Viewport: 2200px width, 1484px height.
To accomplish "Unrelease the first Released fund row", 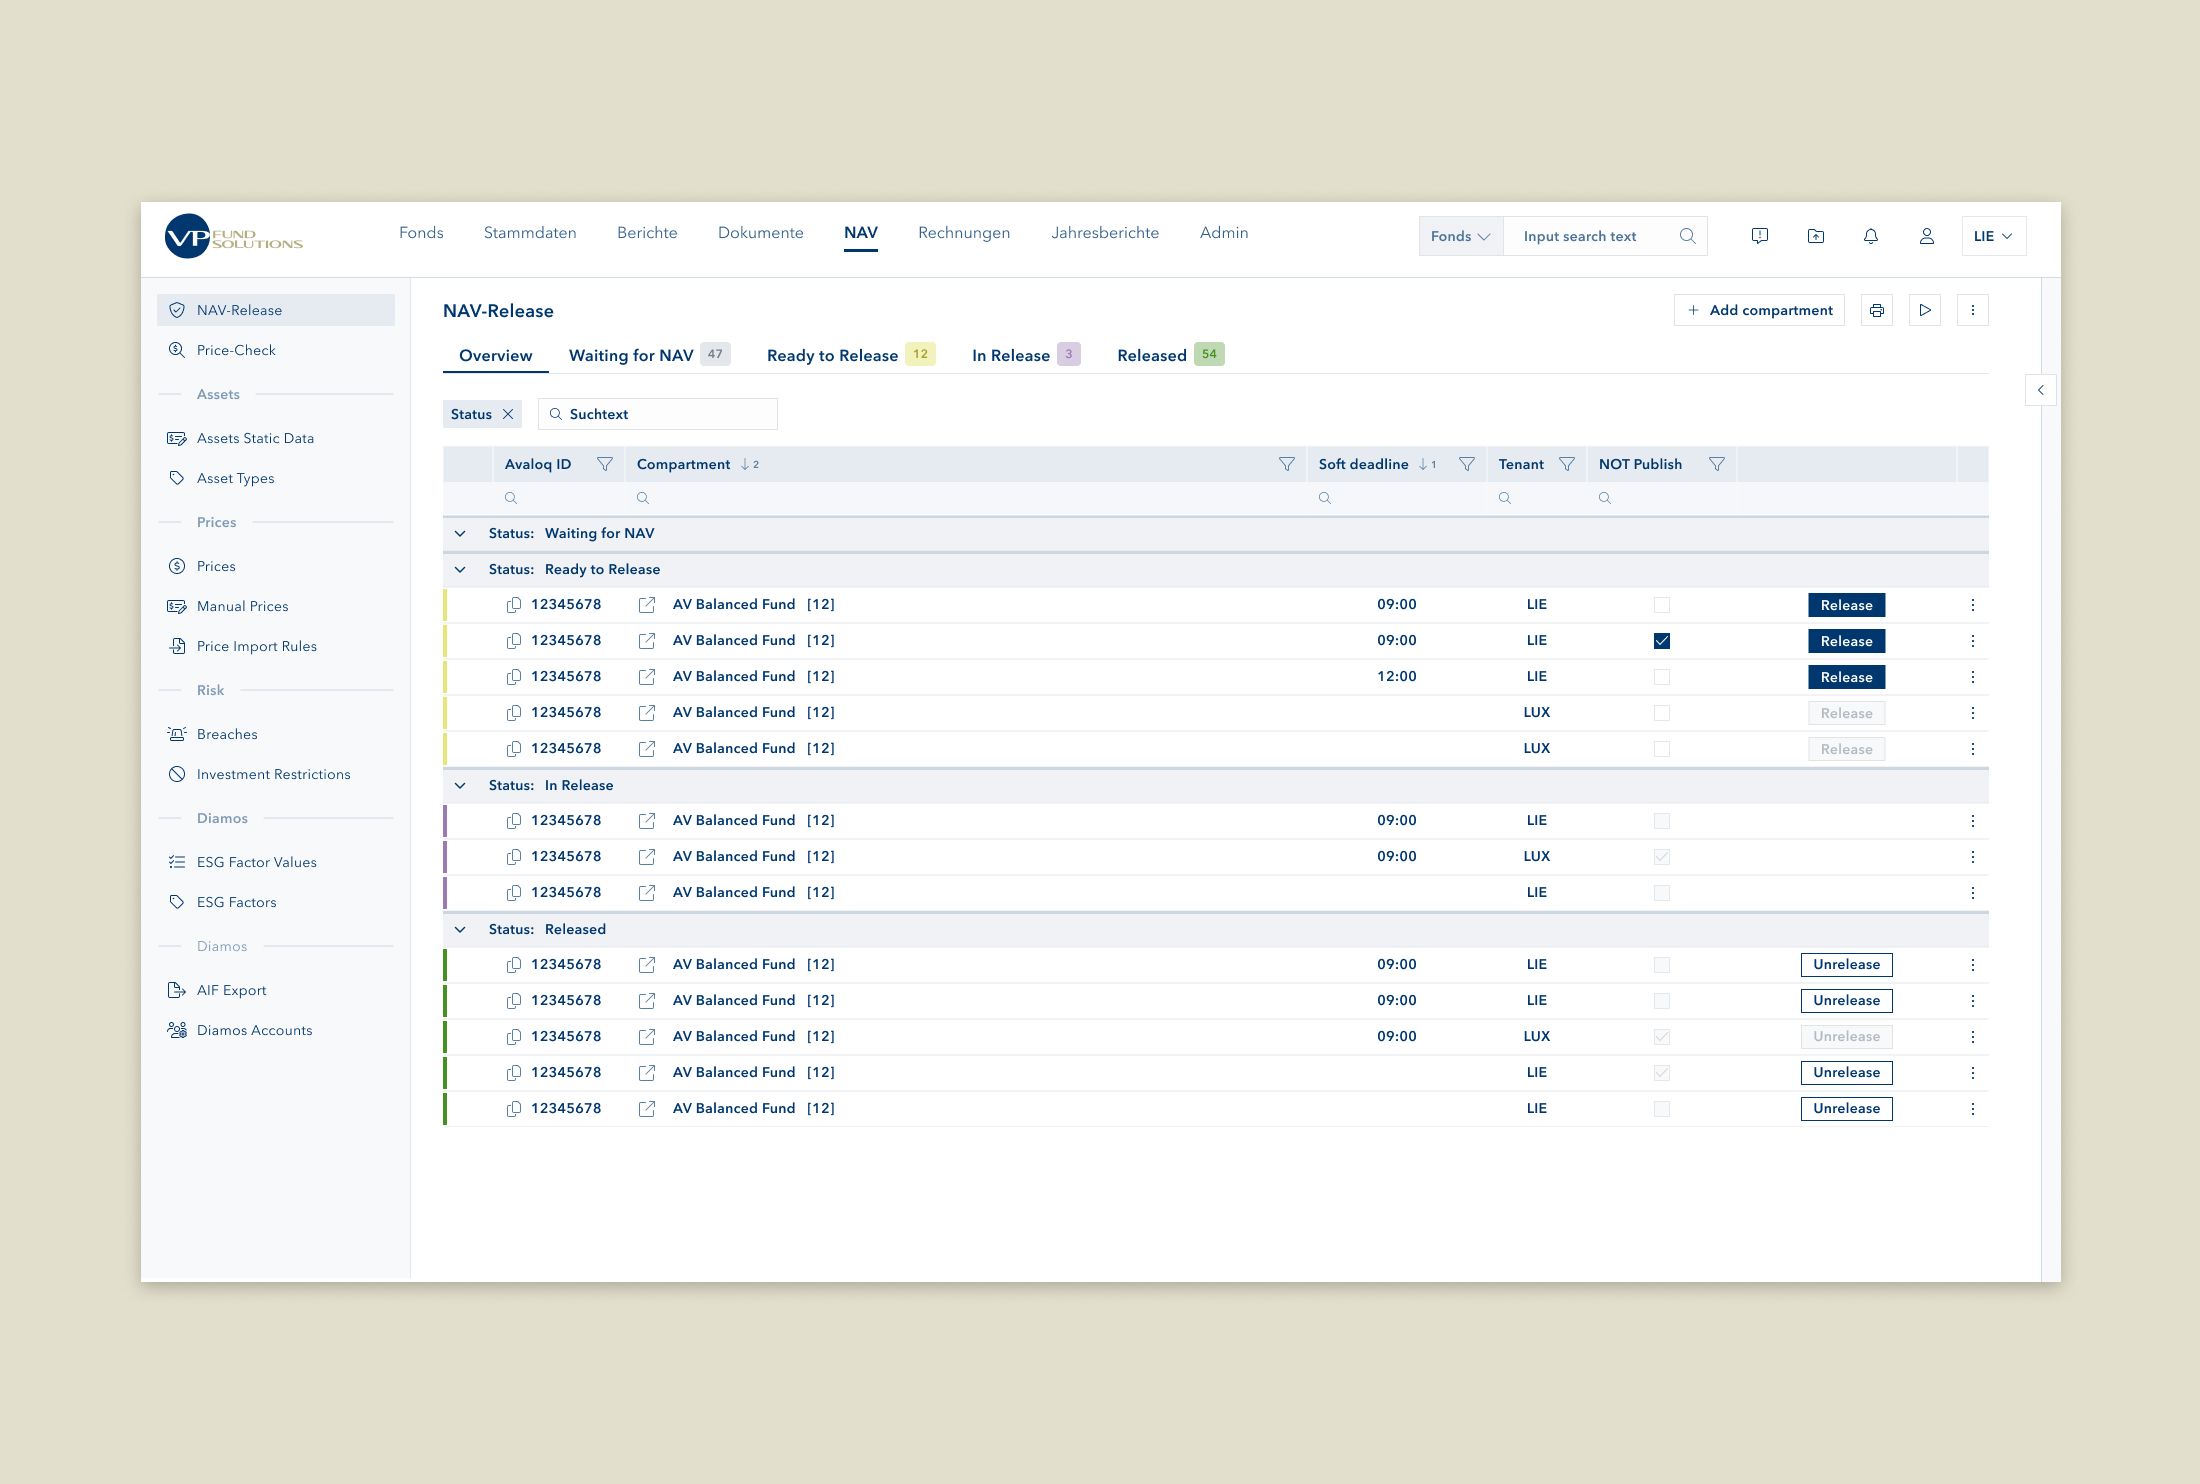I will coord(1845,965).
